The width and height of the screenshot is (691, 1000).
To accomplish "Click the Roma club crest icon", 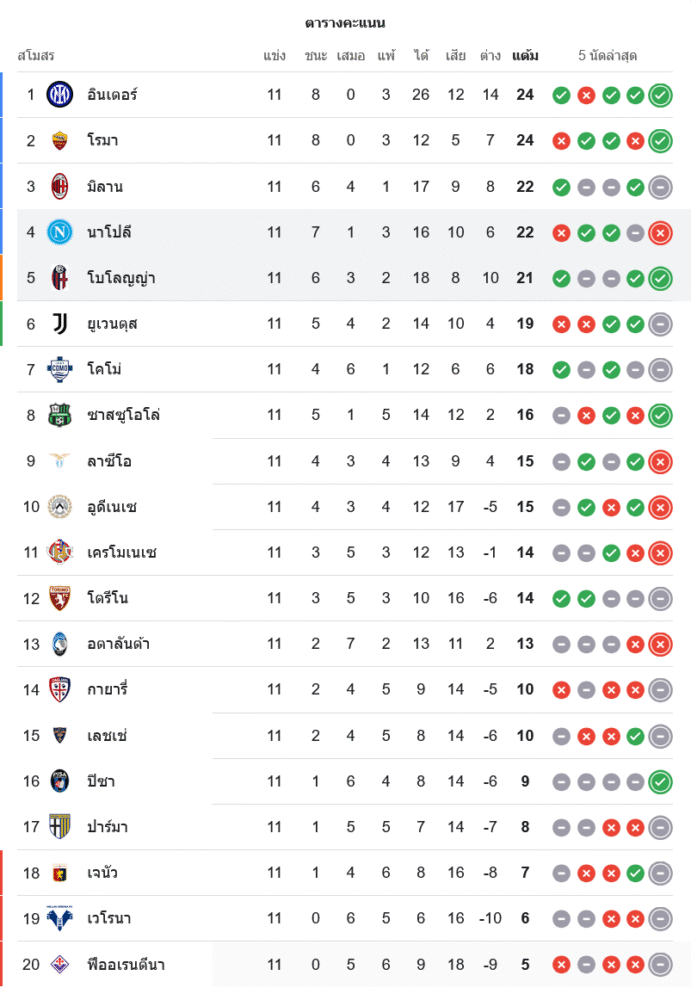I will pos(60,141).
